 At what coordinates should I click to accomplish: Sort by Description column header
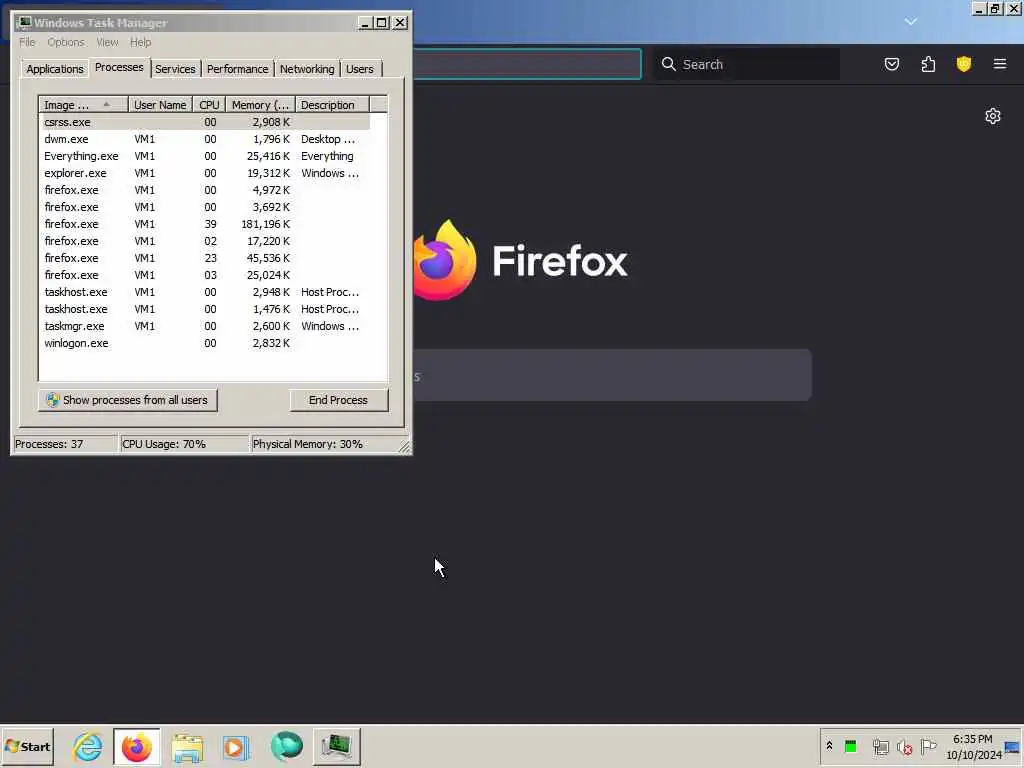pyautogui.click(x=332, y=105)
